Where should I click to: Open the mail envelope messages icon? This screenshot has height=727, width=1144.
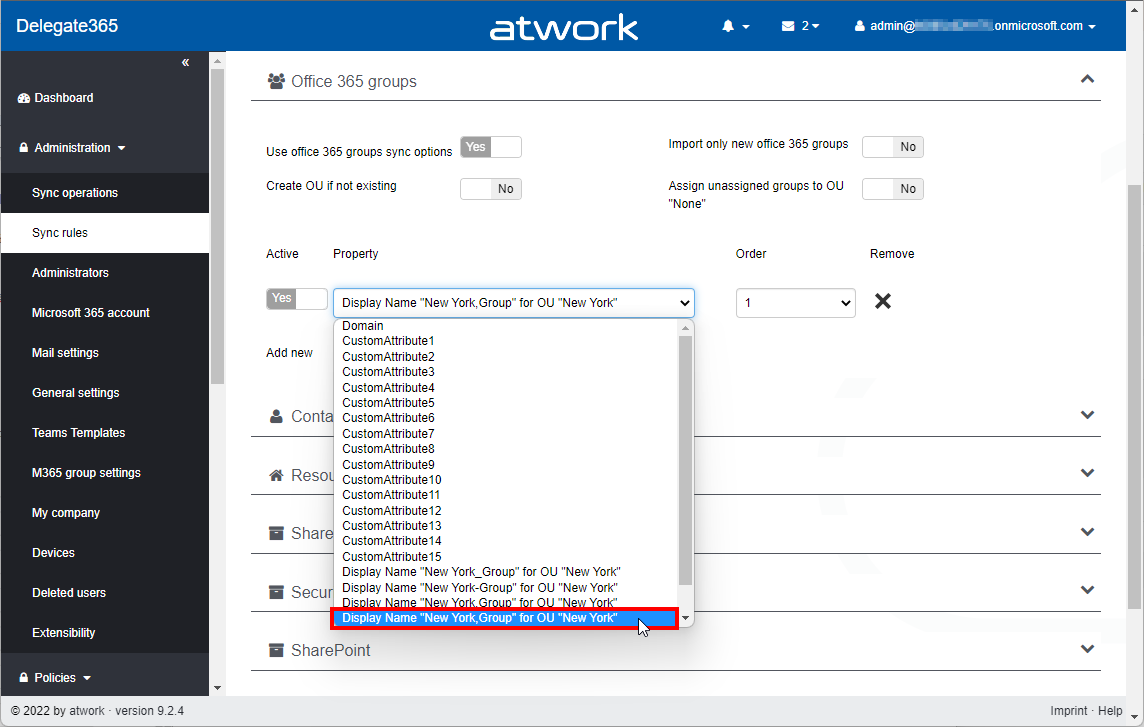tap(788, 26)
